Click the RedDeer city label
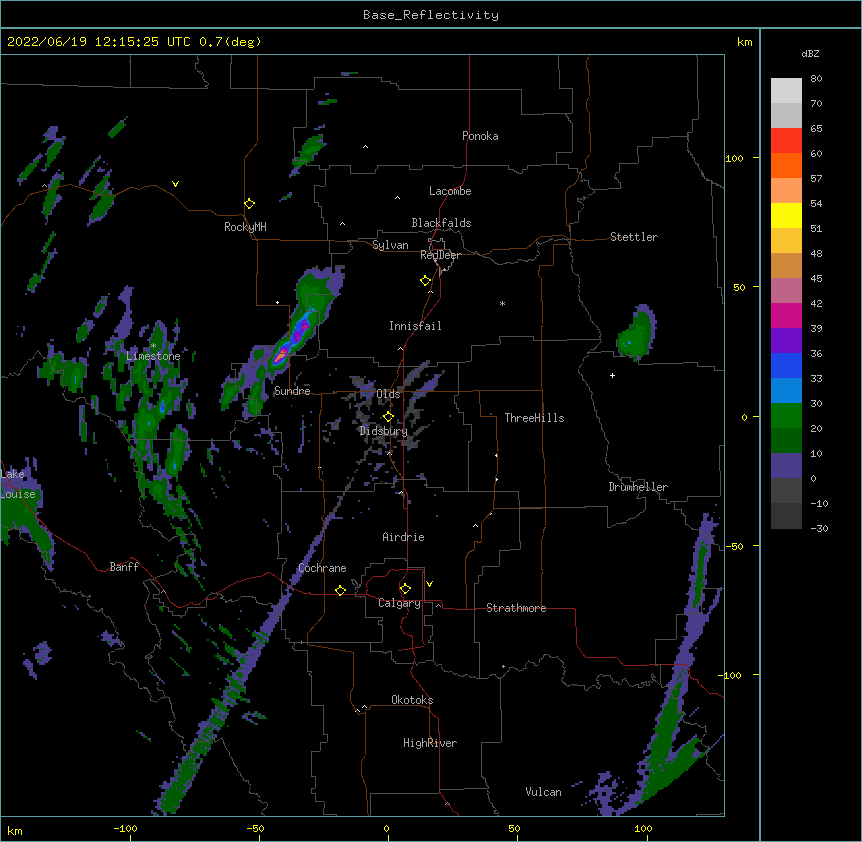862x842 pixels. 440,255
